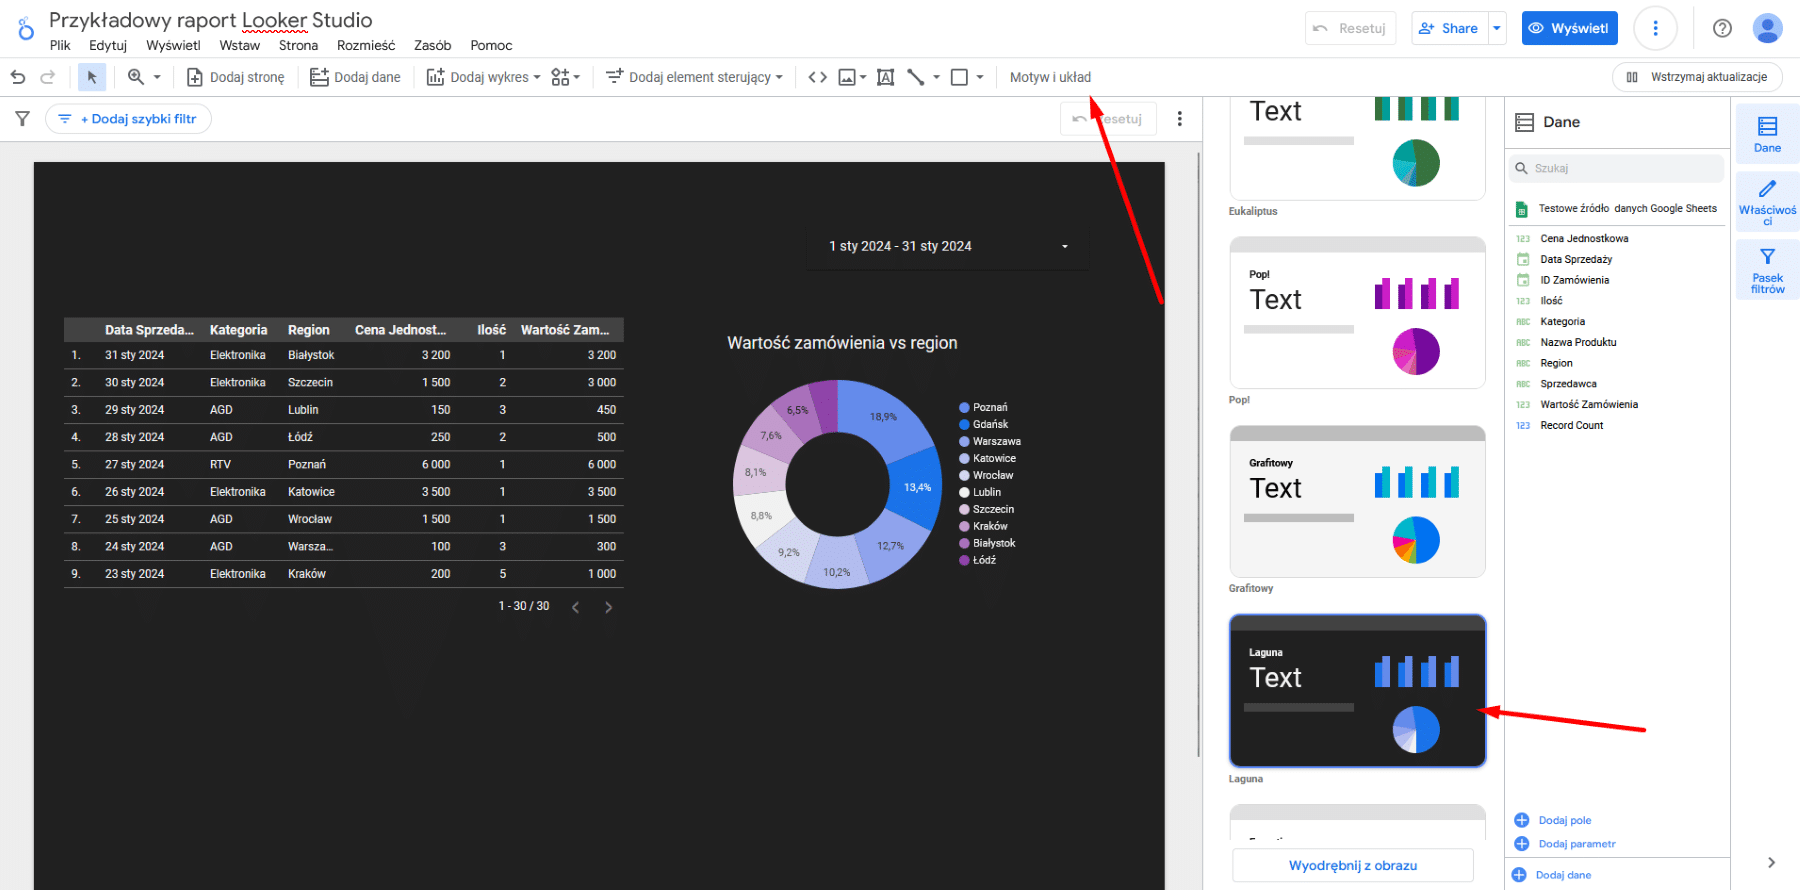Go to next table page
The height and width of the screenshot is (890, 1800).
click(x=608, y=607)
